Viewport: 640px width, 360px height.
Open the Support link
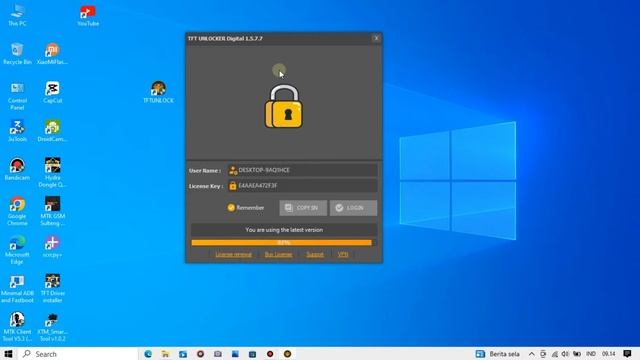click(315, 254)
